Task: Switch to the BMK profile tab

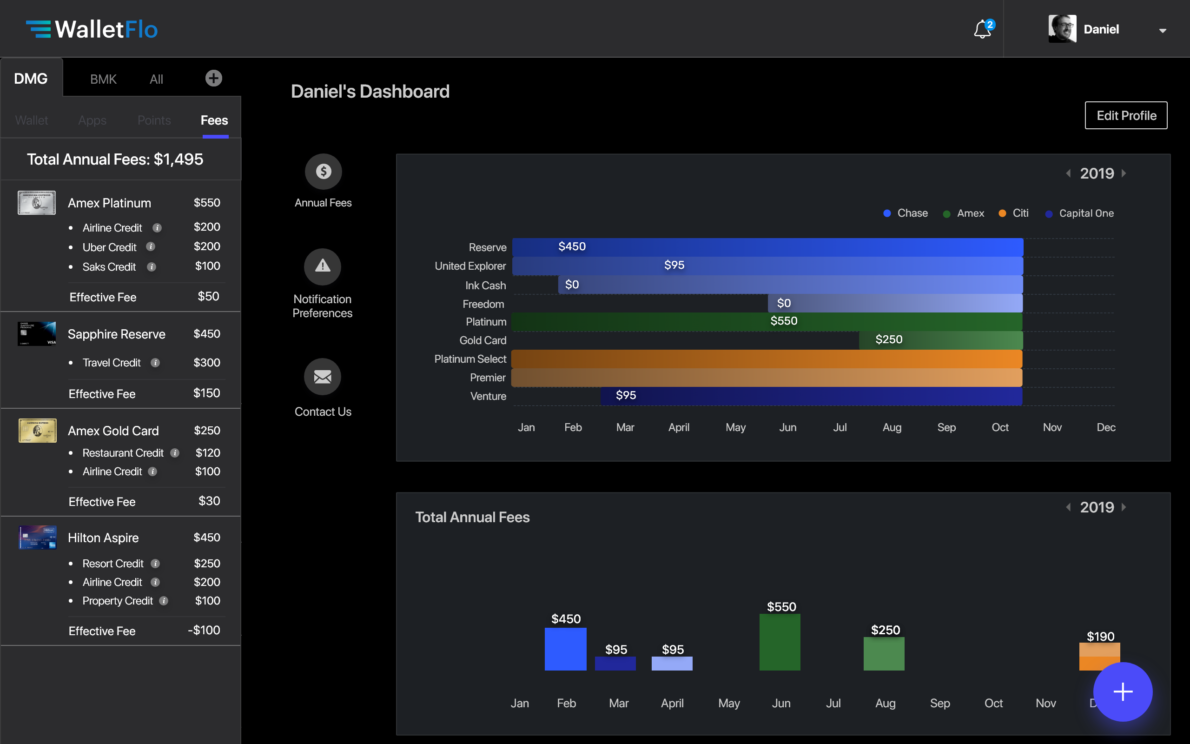Action: pyautogui.click(x=103, y=79)
